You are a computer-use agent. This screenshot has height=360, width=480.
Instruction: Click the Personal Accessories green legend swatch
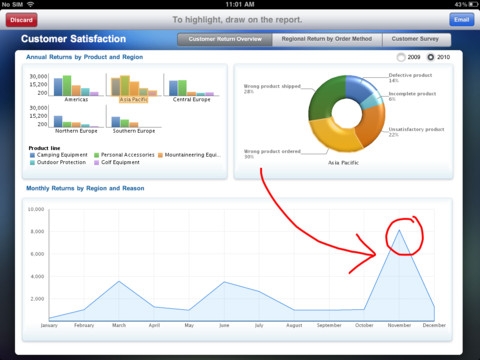click(x=97, y=155)
